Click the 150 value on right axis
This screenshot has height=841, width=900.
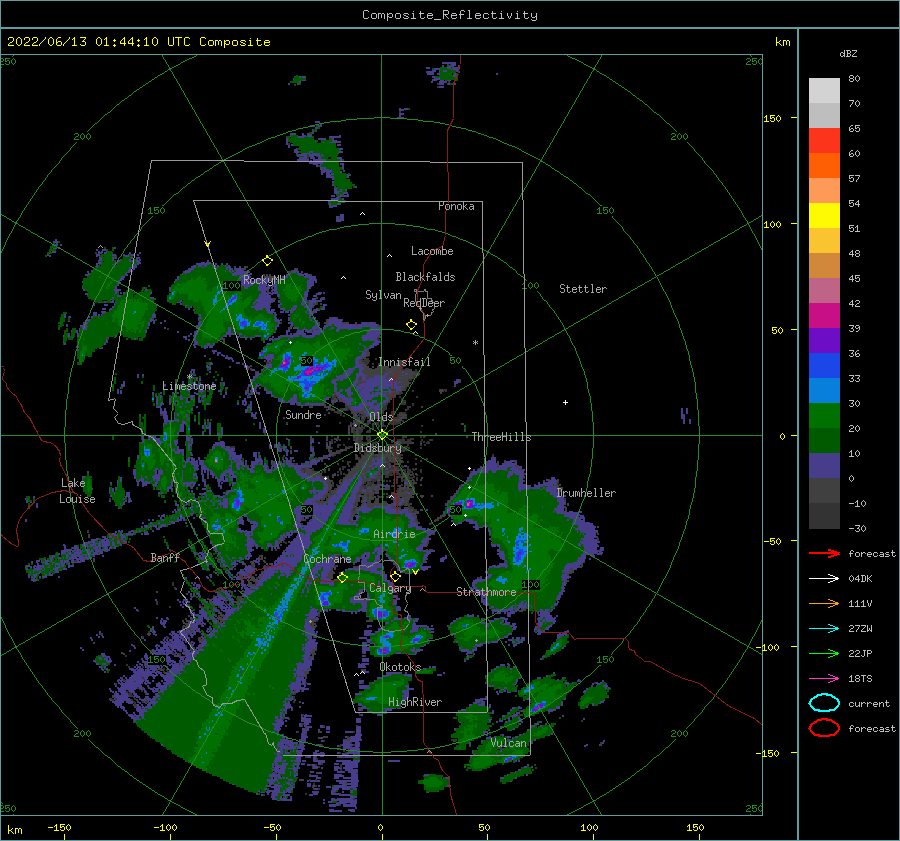pos(772,118)
